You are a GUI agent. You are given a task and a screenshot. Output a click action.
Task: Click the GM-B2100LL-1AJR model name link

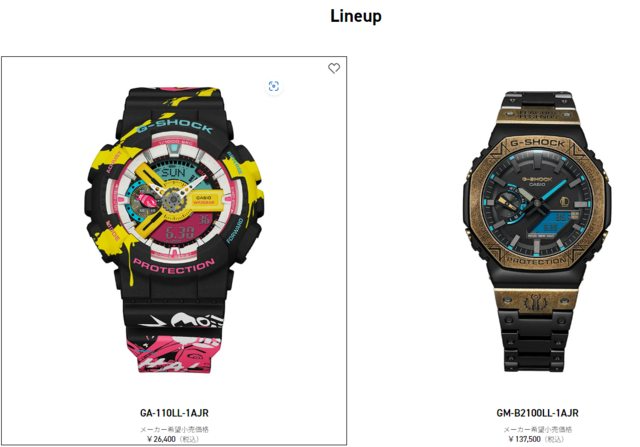pyautogui.click(x=537, y=413)
